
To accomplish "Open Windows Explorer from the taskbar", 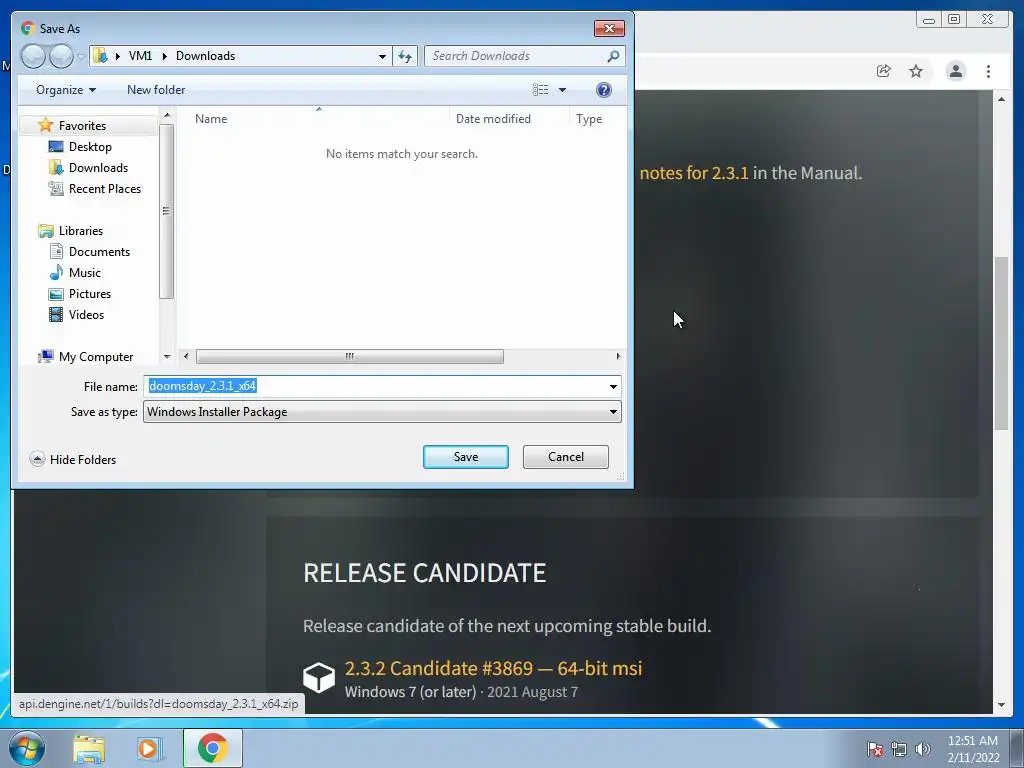I will pyautogui.click(x=89, y=748).
